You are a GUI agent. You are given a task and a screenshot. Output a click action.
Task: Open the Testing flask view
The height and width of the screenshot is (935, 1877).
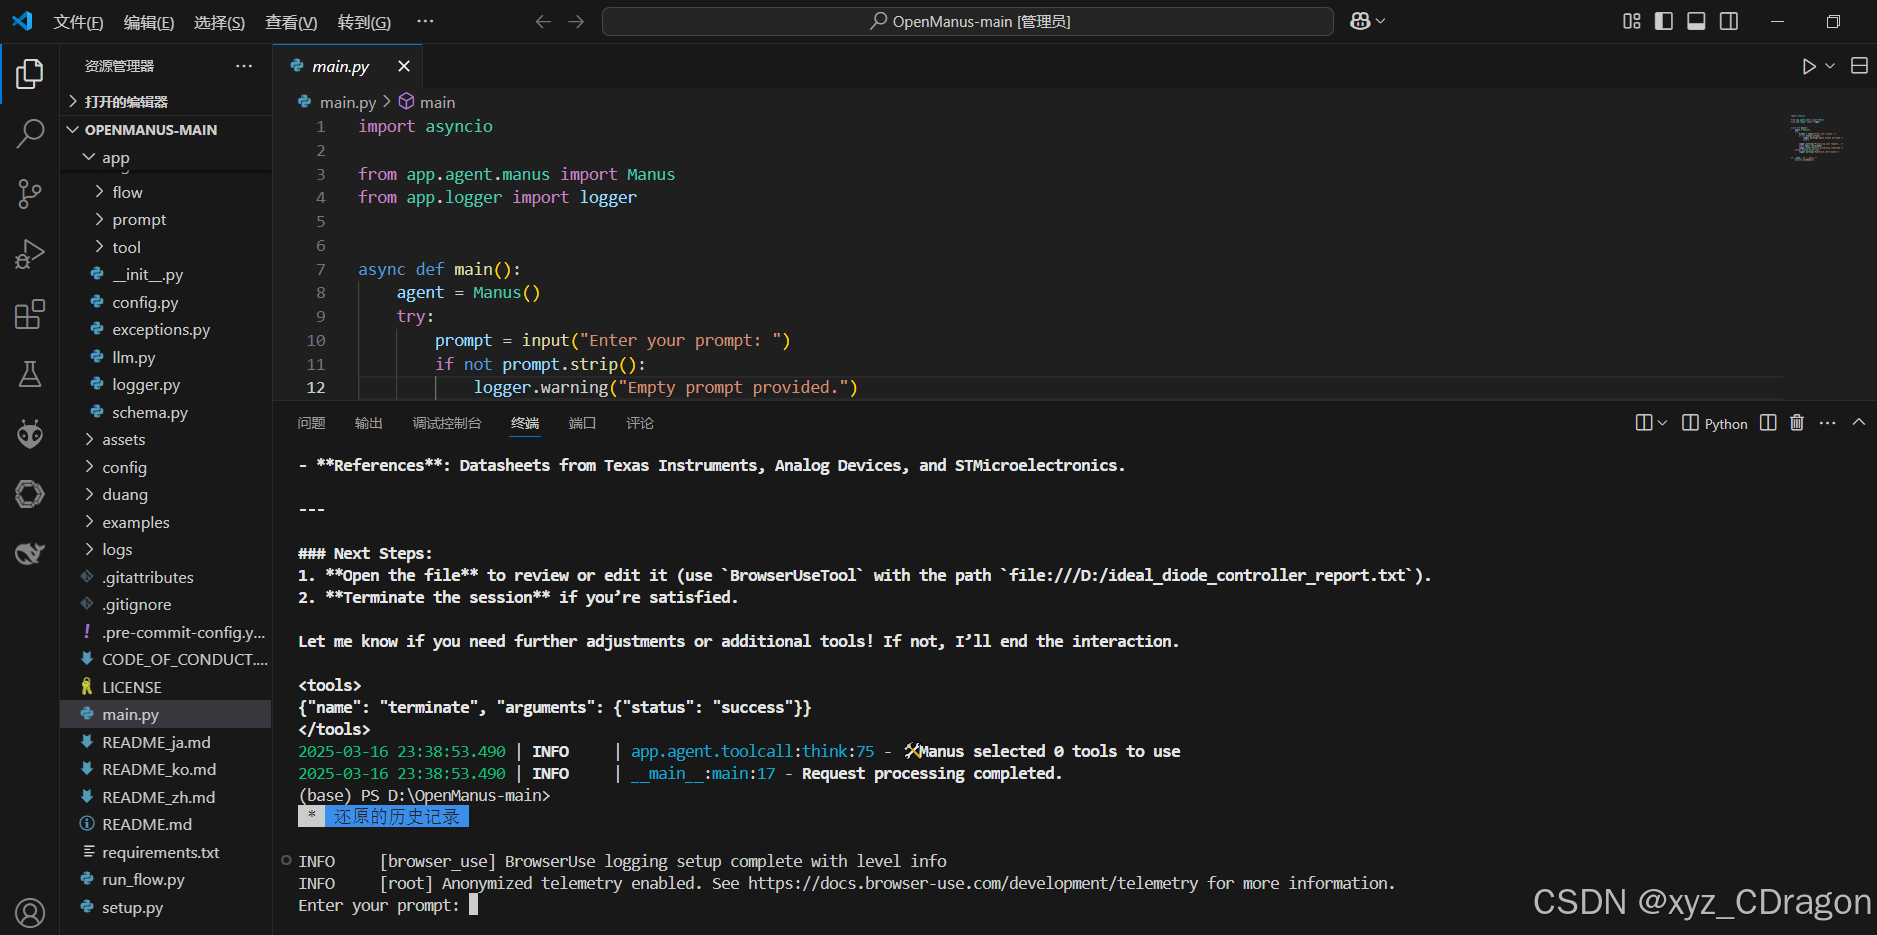(30, 374)
